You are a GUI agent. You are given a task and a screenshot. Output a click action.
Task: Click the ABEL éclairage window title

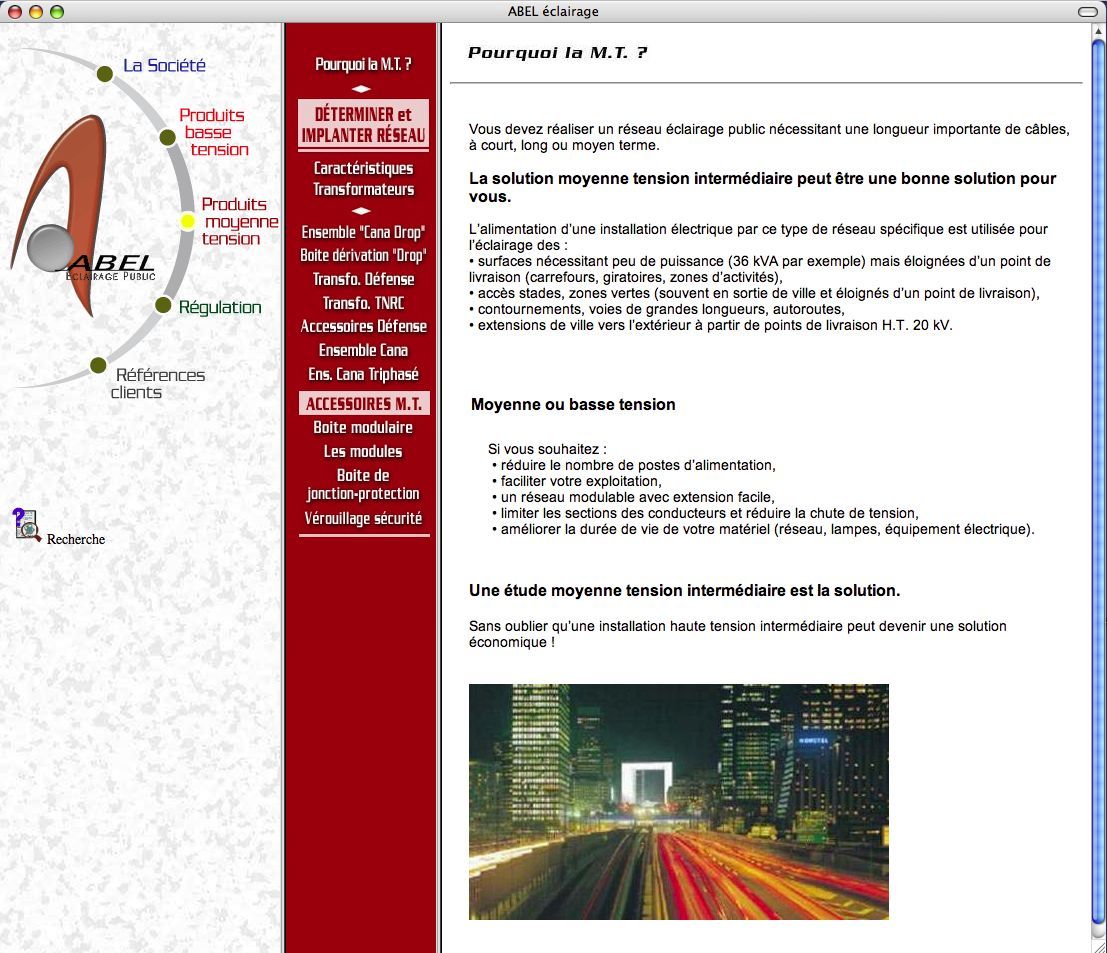coord(554,11)
